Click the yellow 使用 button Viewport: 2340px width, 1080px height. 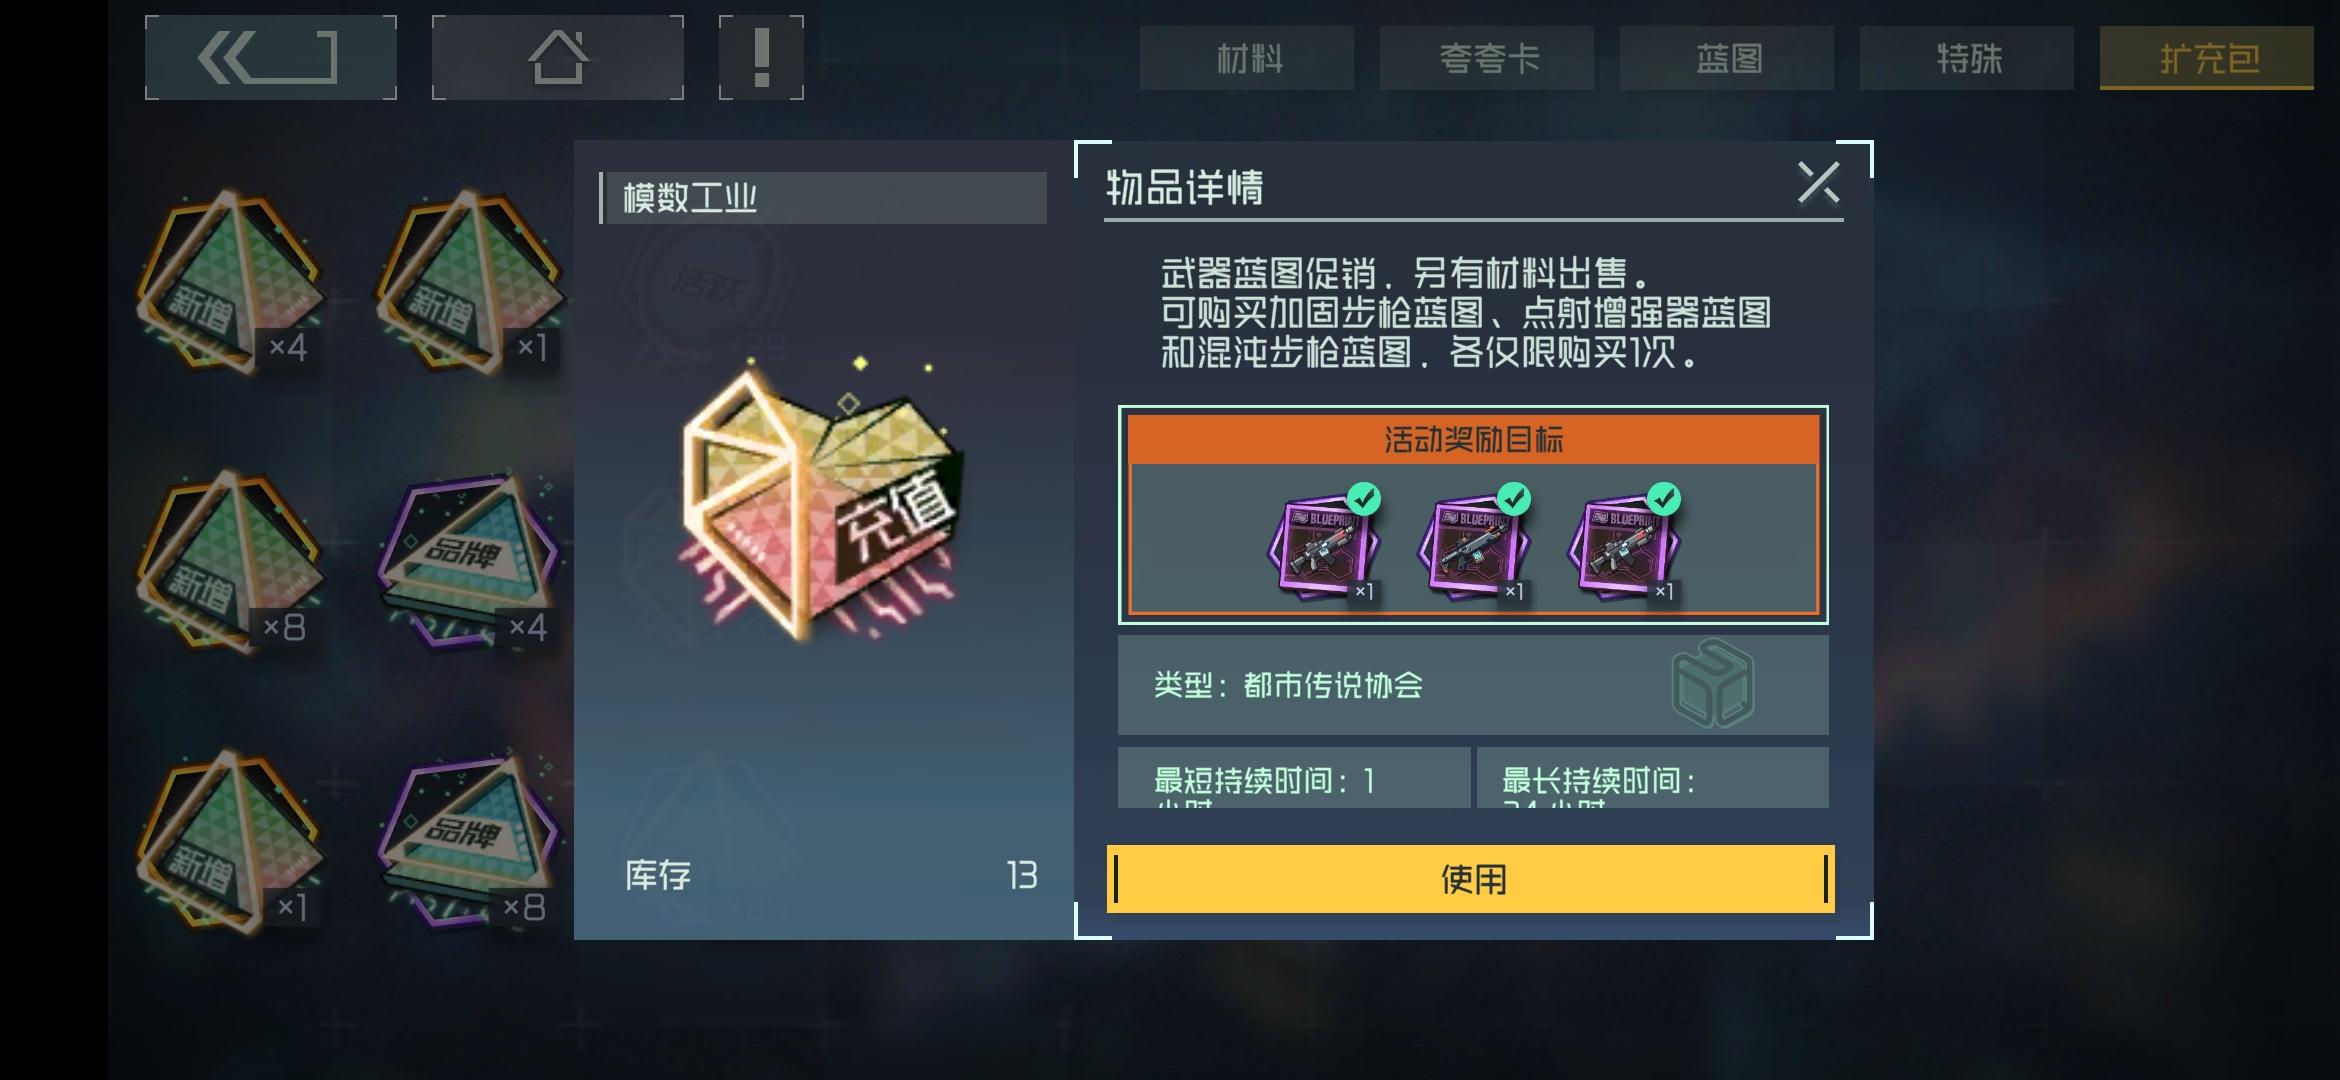click(x=1471, y=879)
